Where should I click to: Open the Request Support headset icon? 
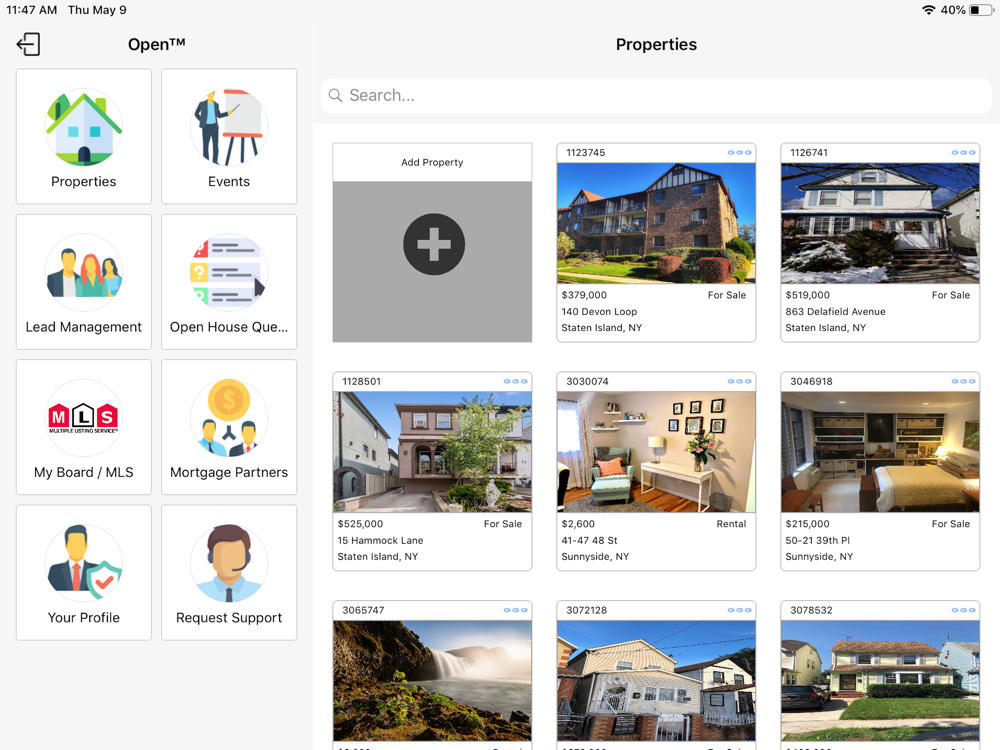[x=229, y=563]
